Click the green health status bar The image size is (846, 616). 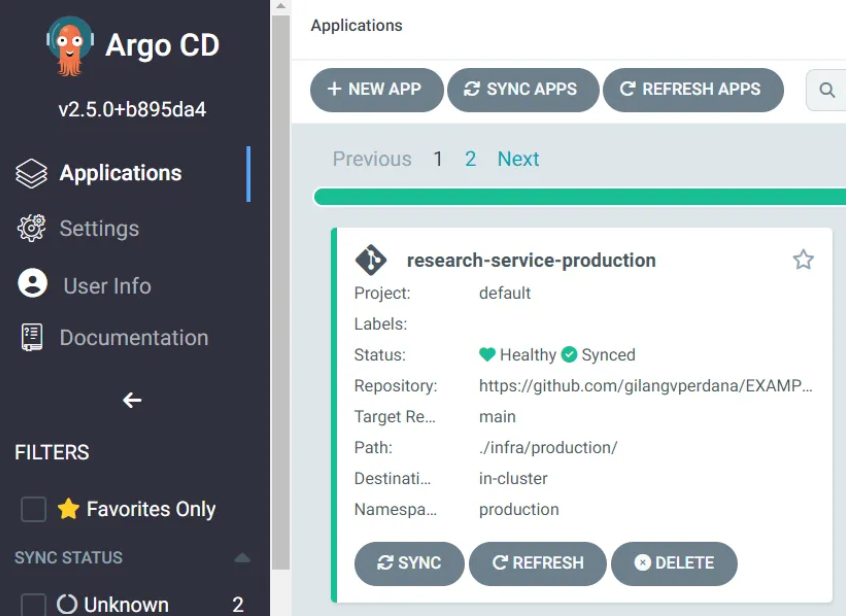[579, 196]
